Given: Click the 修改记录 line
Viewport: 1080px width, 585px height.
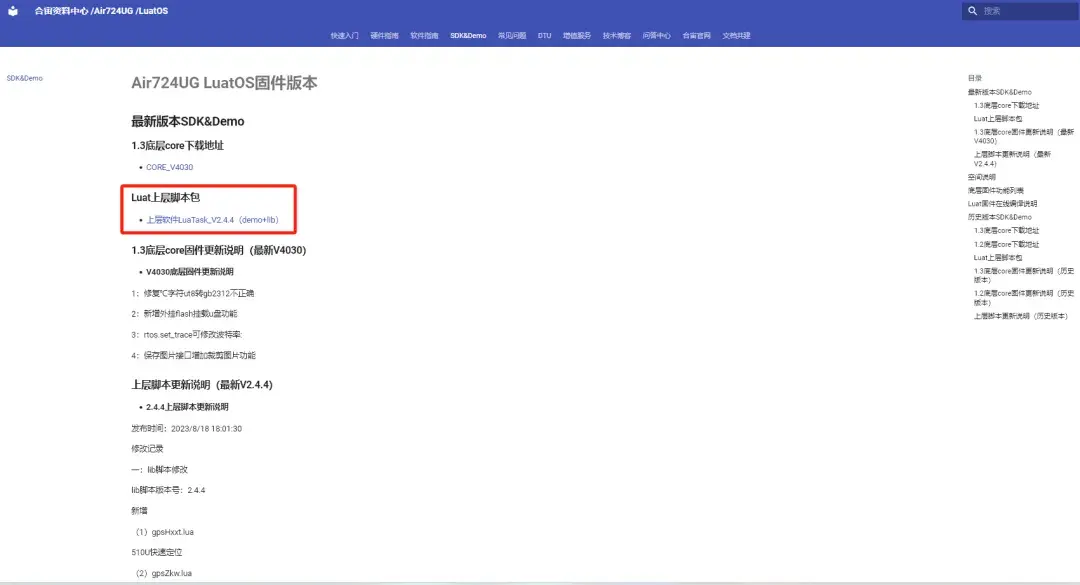Looking at the screenshot, I should [x=147, y=449].
